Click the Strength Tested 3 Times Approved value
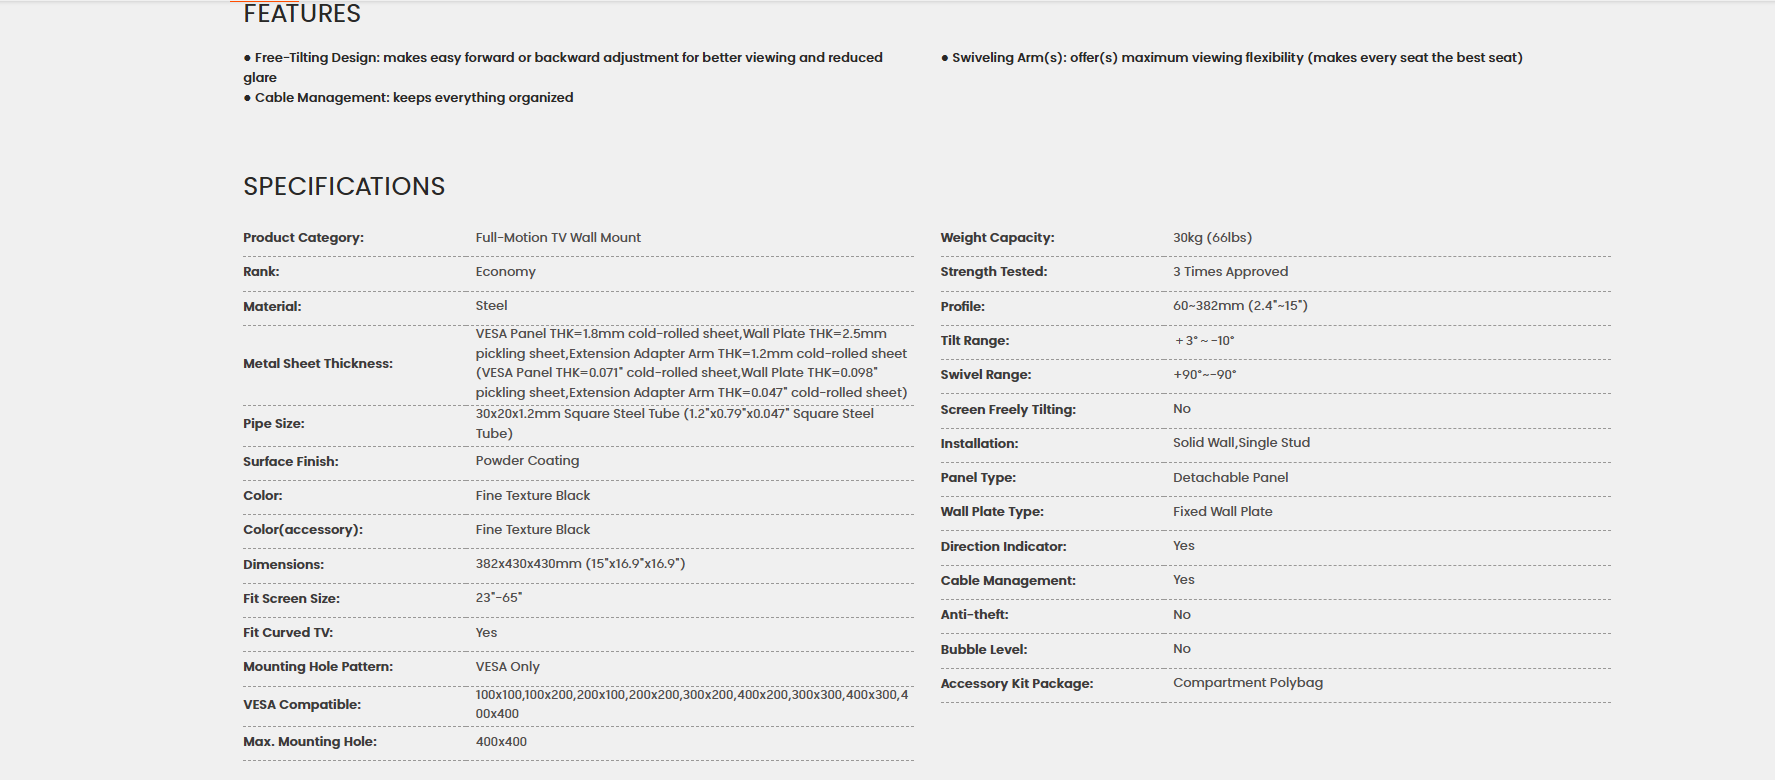Image resolution: width=1775 pixels, height=780 pixels. pos(1230,272)
